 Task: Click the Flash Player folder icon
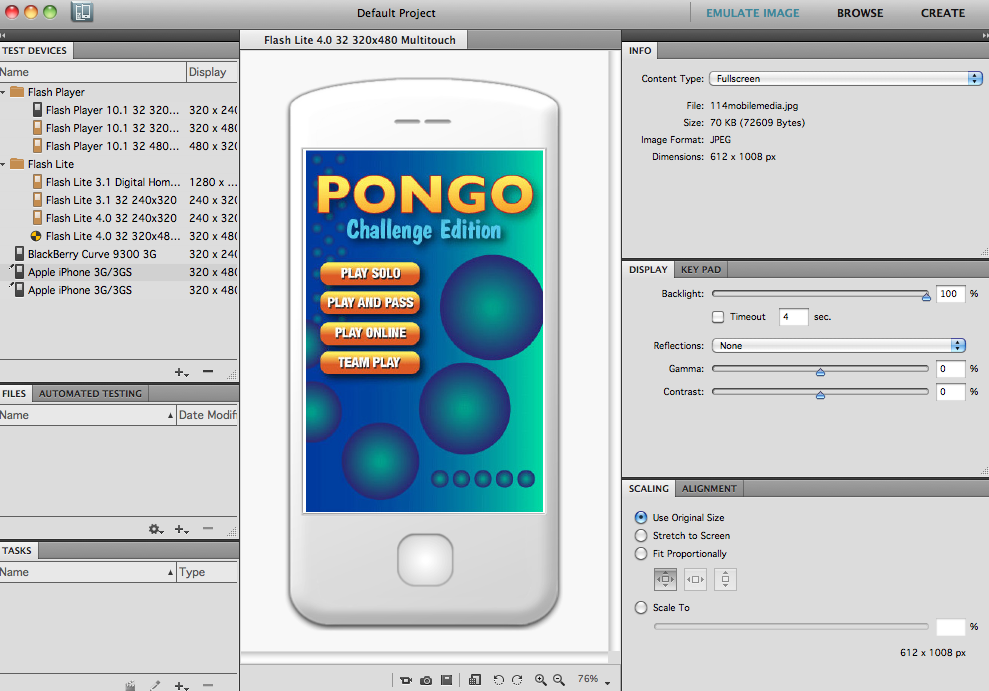click(17, 92)
